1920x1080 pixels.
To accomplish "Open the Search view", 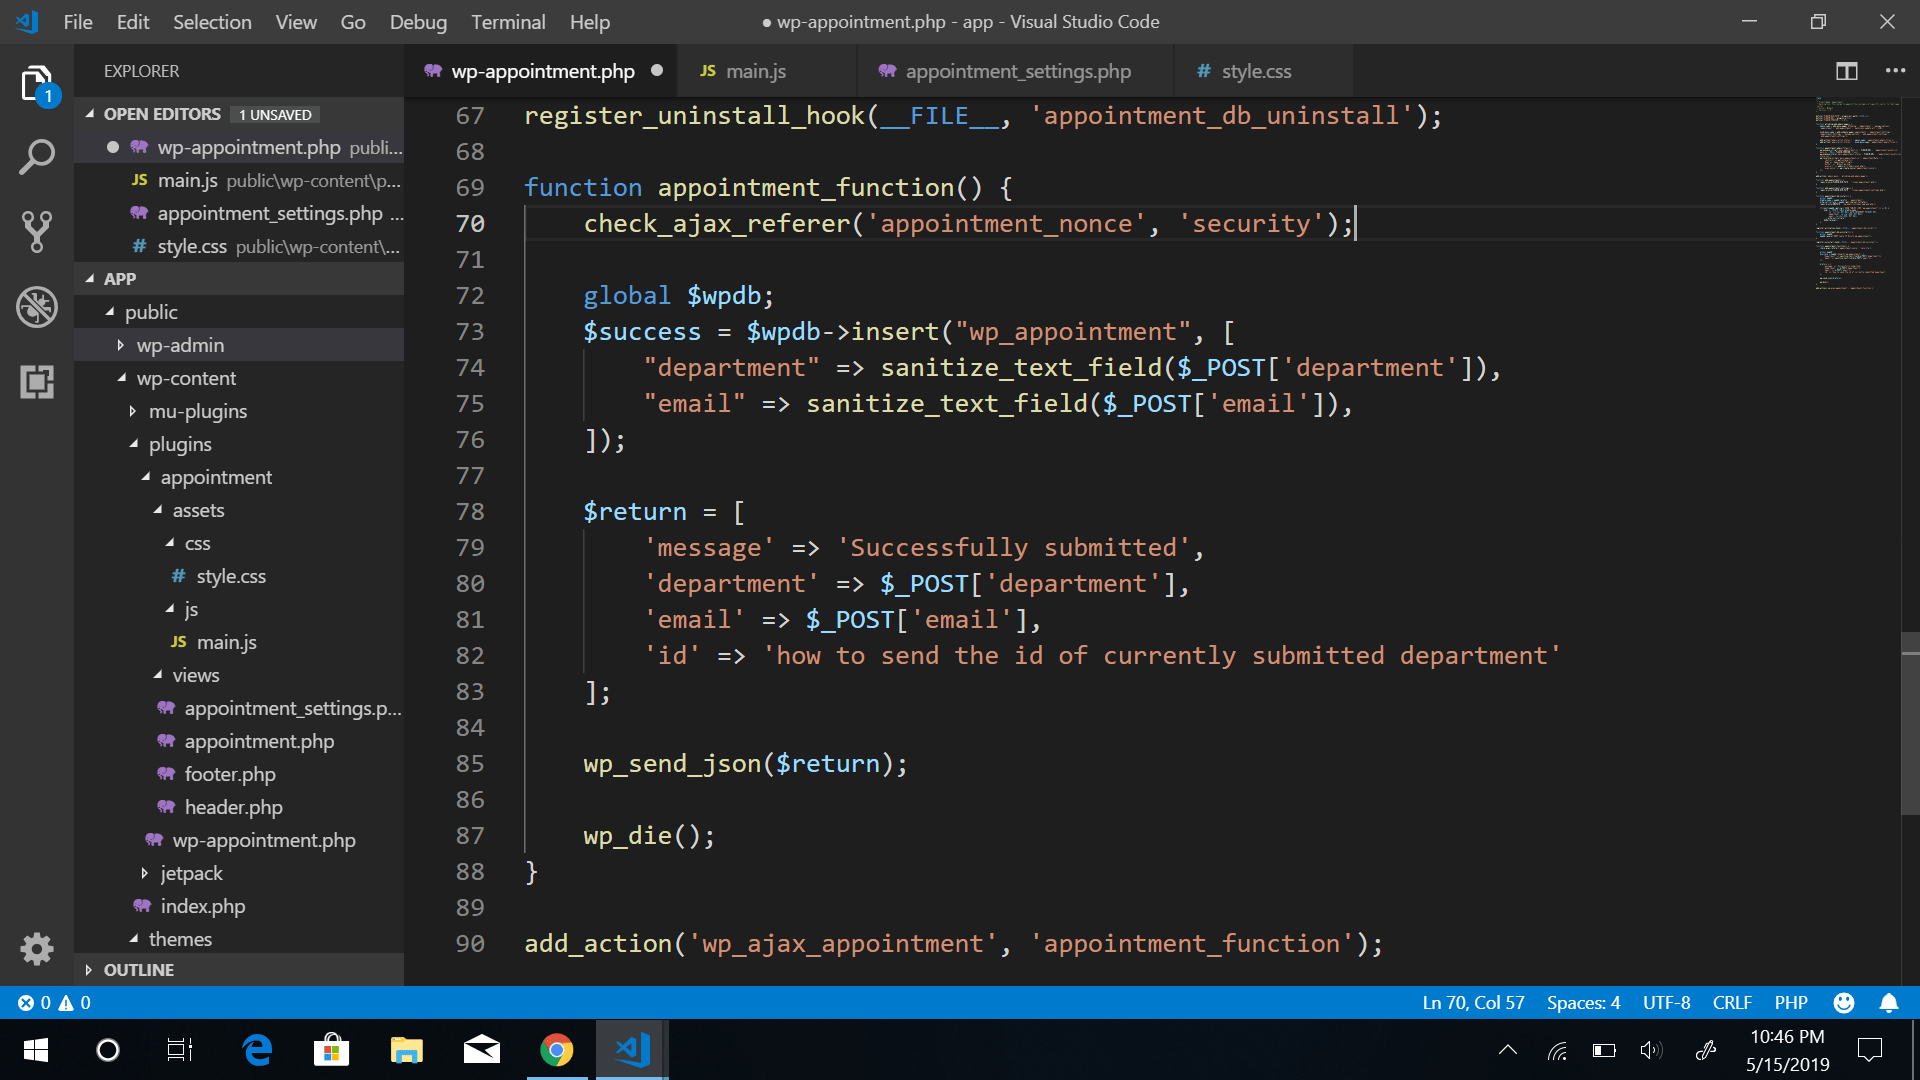I will tap(36, 157).
